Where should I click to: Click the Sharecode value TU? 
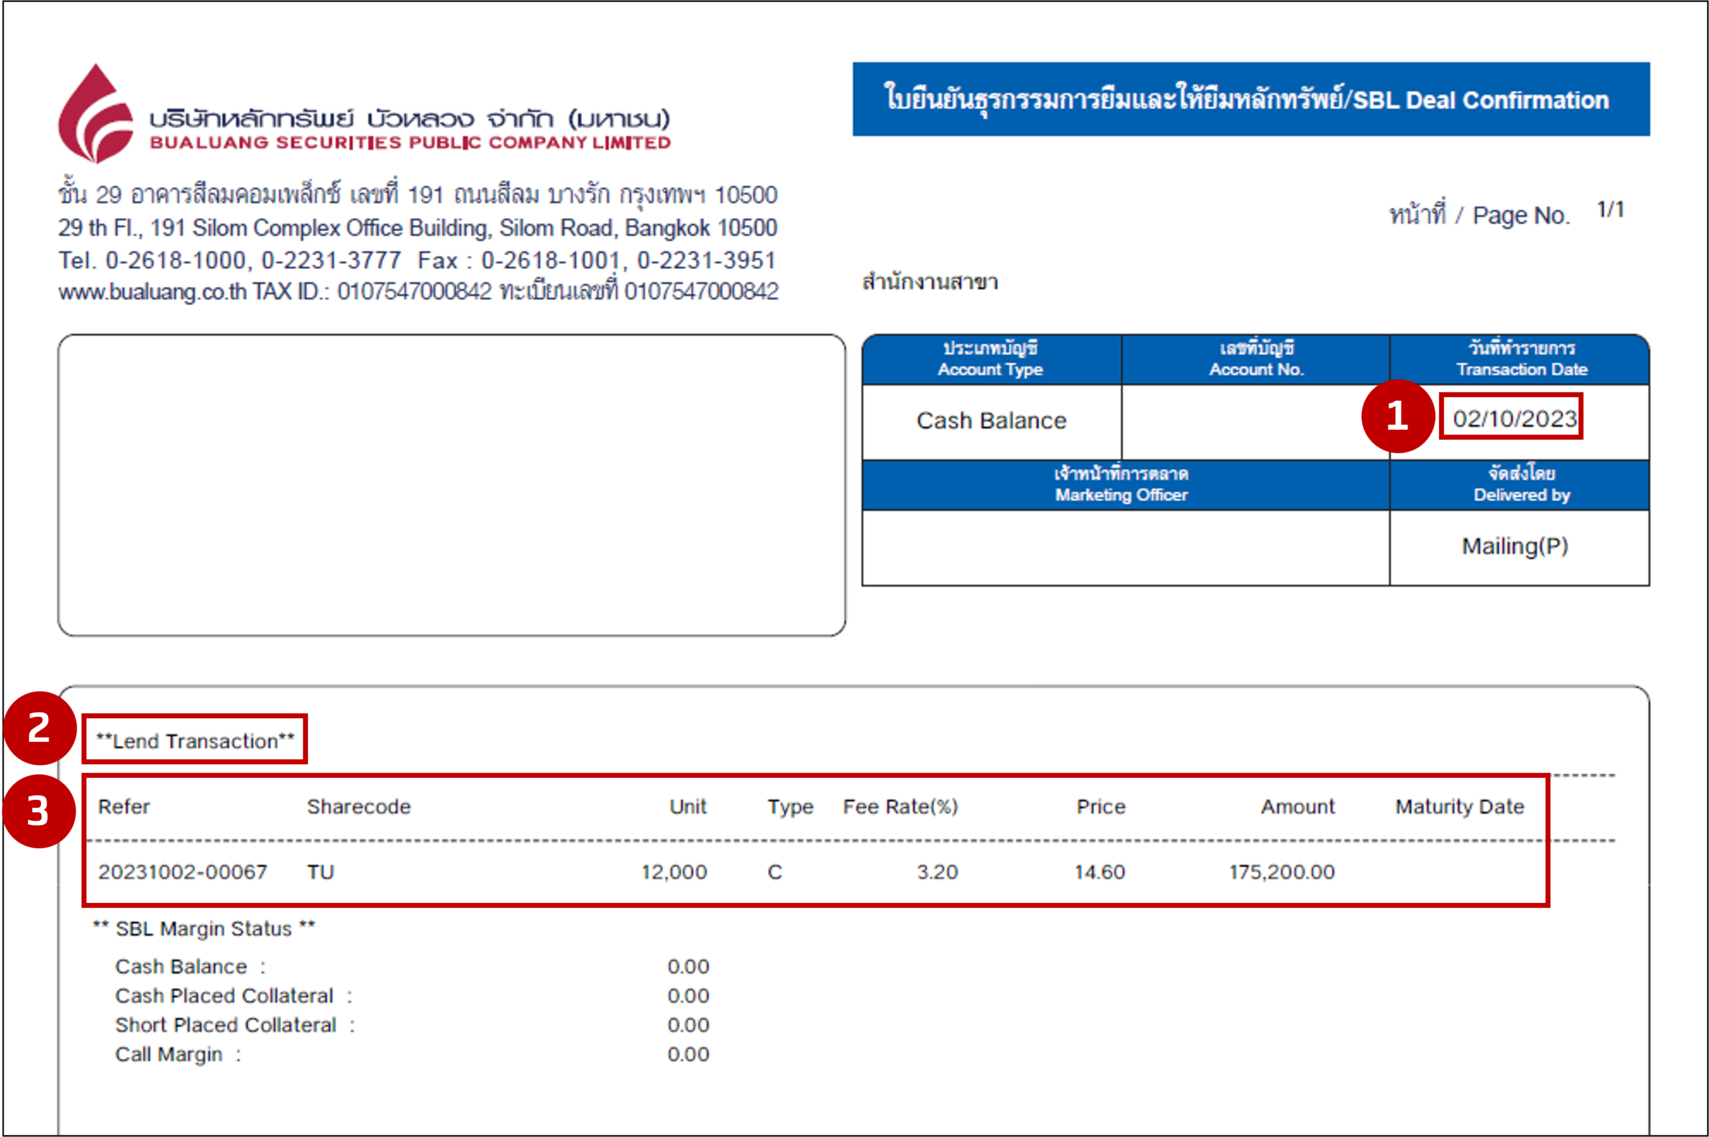tap(320, 872)
